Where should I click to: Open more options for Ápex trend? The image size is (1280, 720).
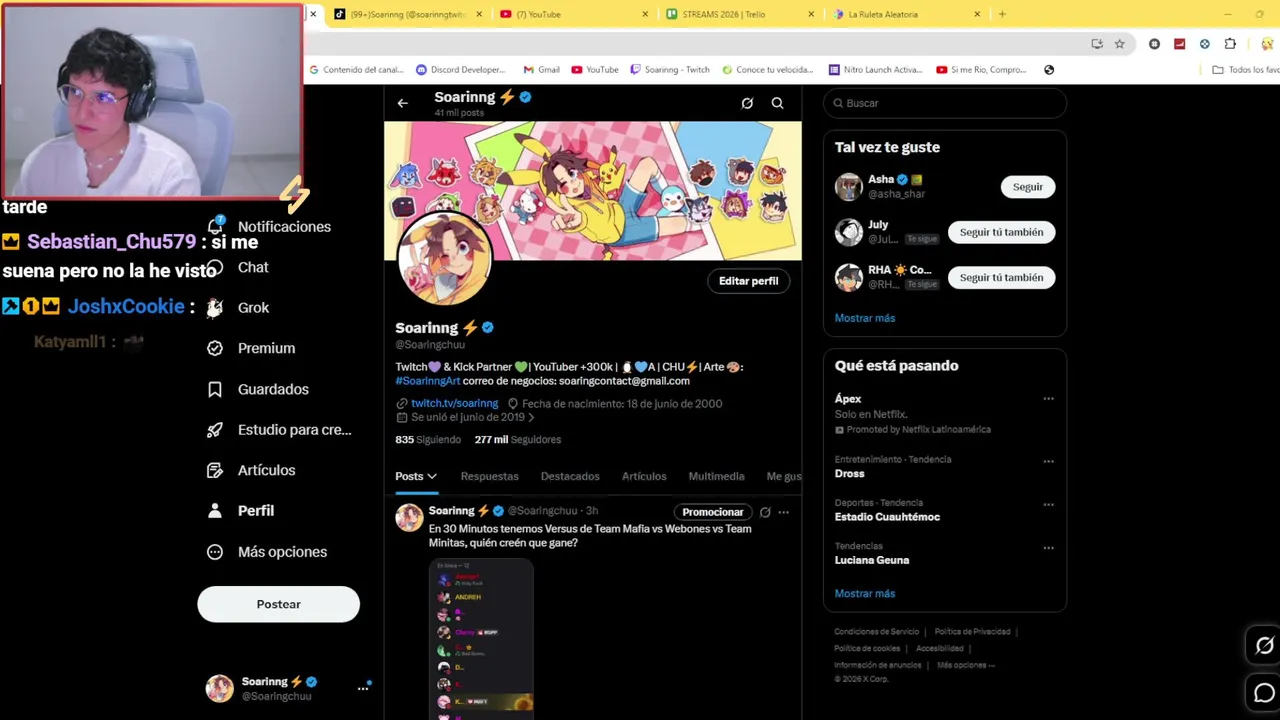coord(1048,399)
